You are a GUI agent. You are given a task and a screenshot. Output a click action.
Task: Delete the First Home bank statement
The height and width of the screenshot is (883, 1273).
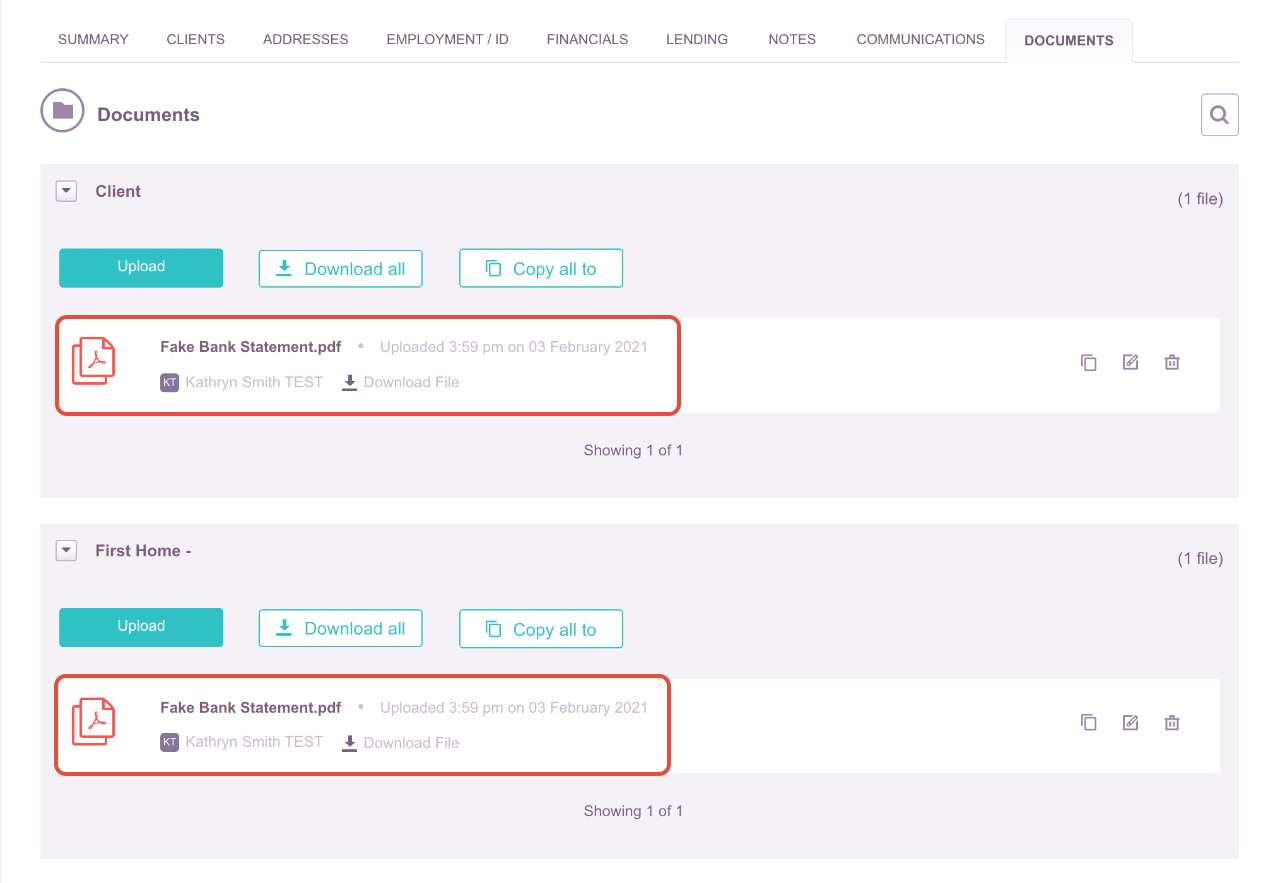[x=1171, y=722]
